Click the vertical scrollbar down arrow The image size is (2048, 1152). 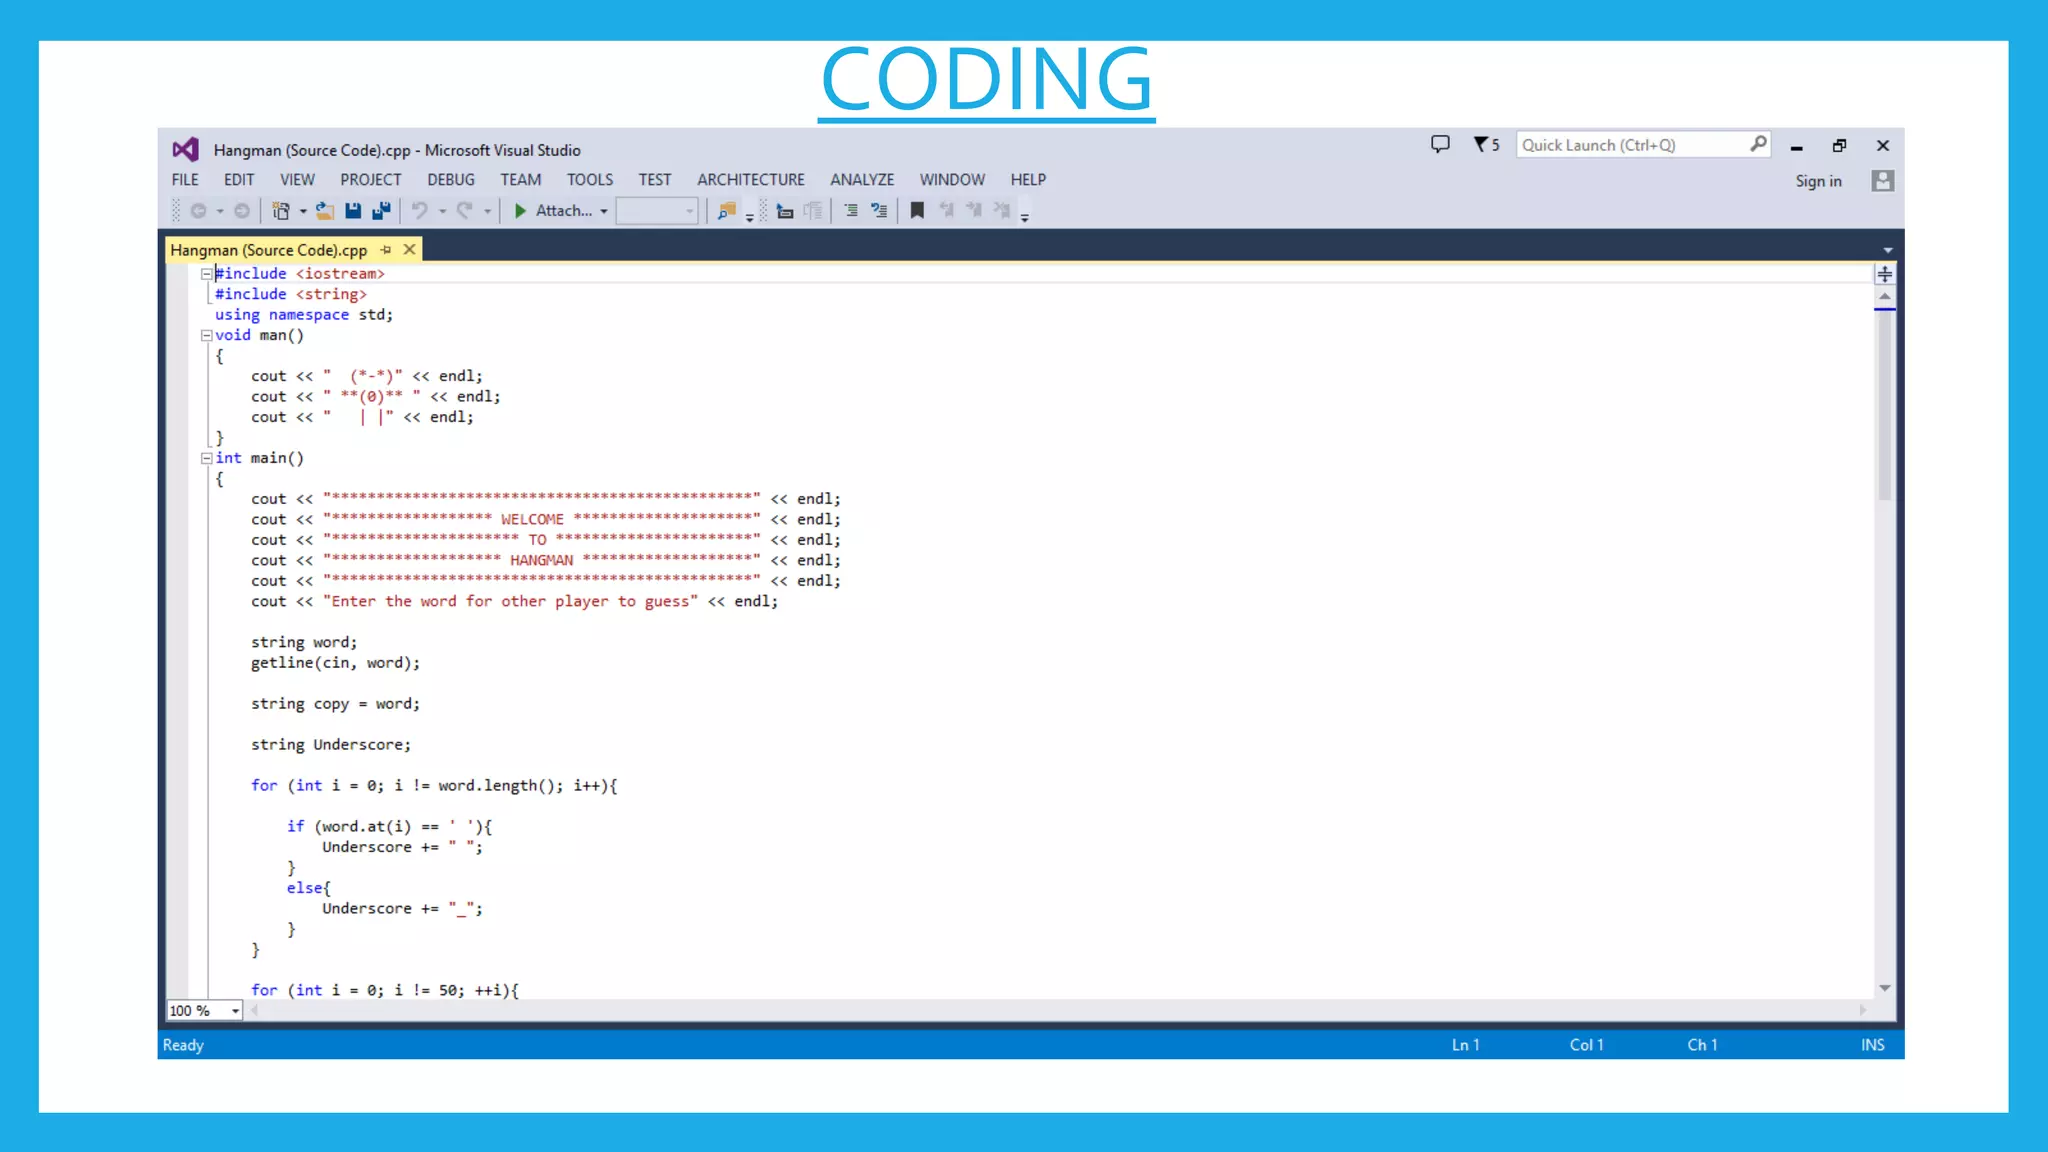tap(1885, 988)
